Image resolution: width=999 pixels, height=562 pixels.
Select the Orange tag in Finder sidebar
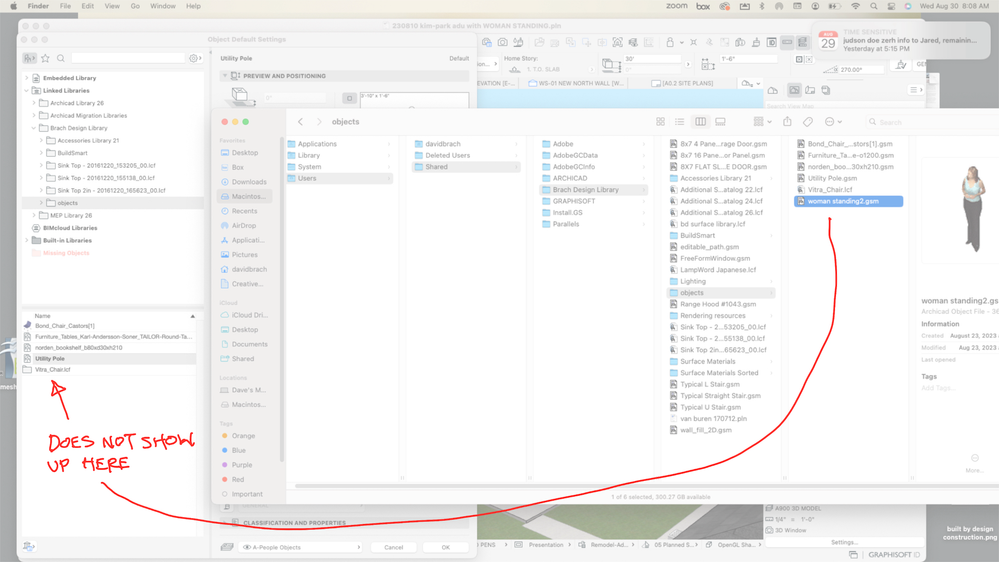243,436
